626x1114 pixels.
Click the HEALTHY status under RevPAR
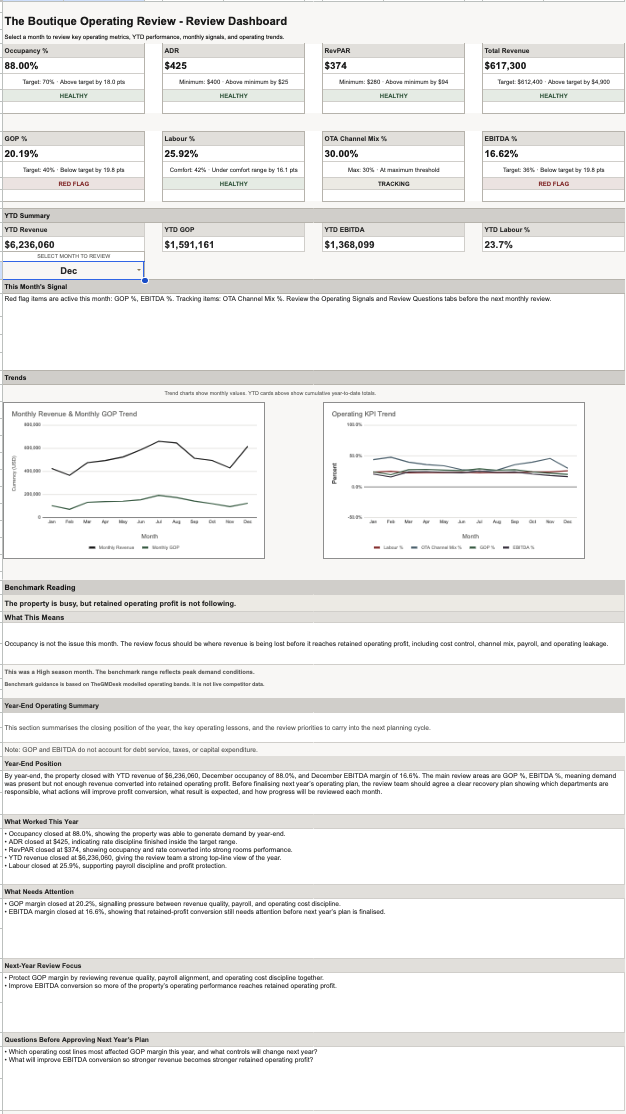(x=394, y=96)
